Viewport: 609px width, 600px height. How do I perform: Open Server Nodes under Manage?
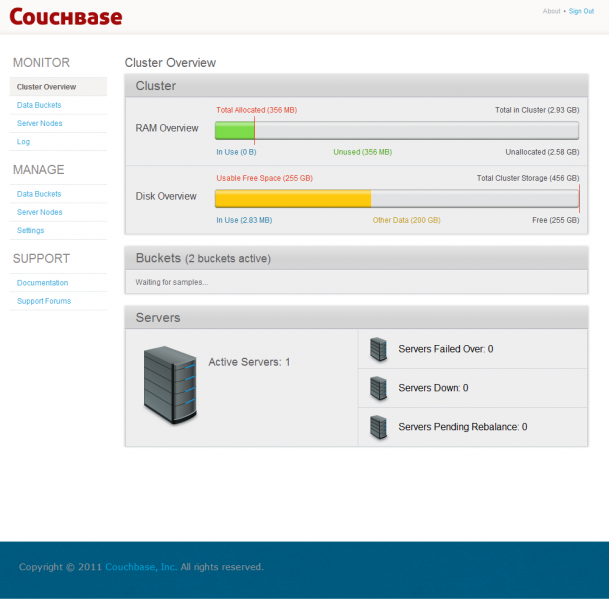(39, 212)
